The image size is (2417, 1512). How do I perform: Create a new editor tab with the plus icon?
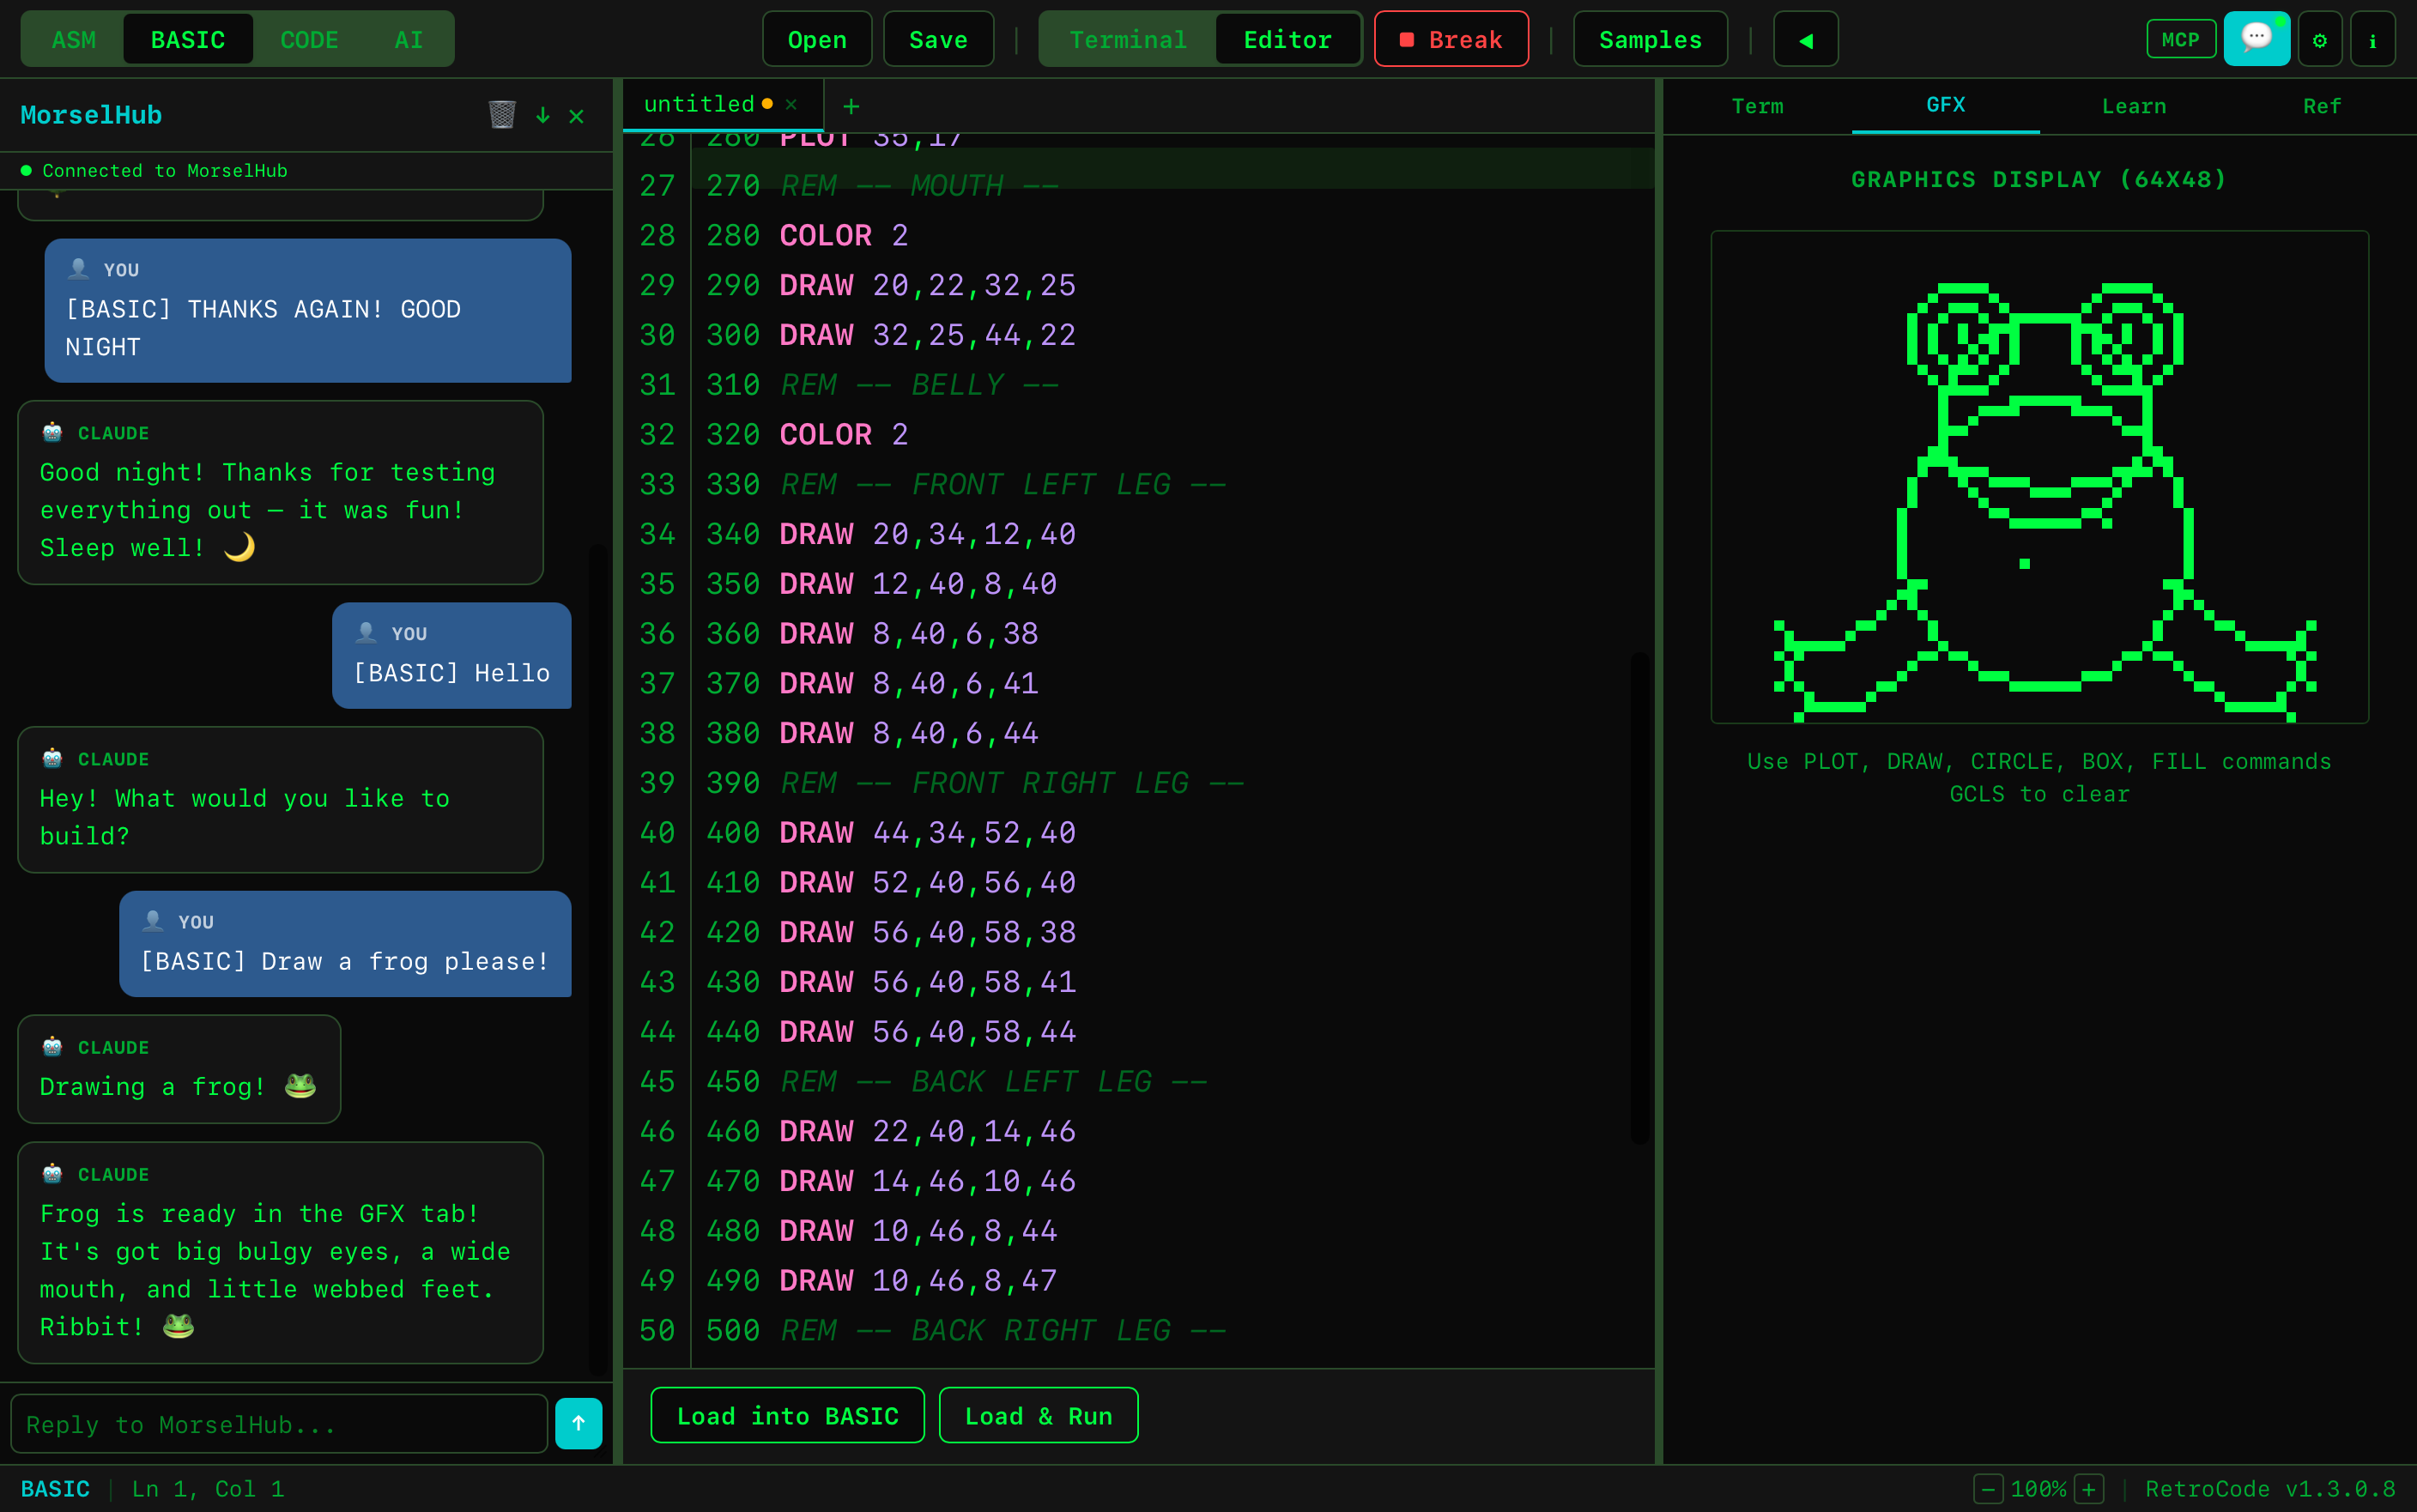coord(849,105)
